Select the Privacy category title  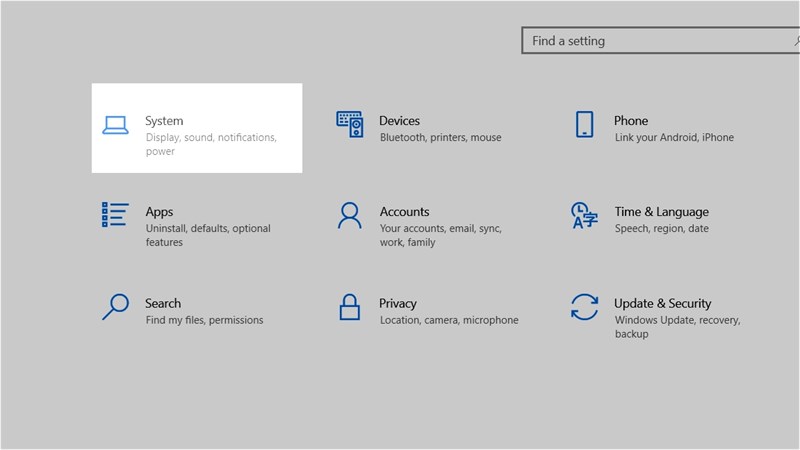(398, 303)
